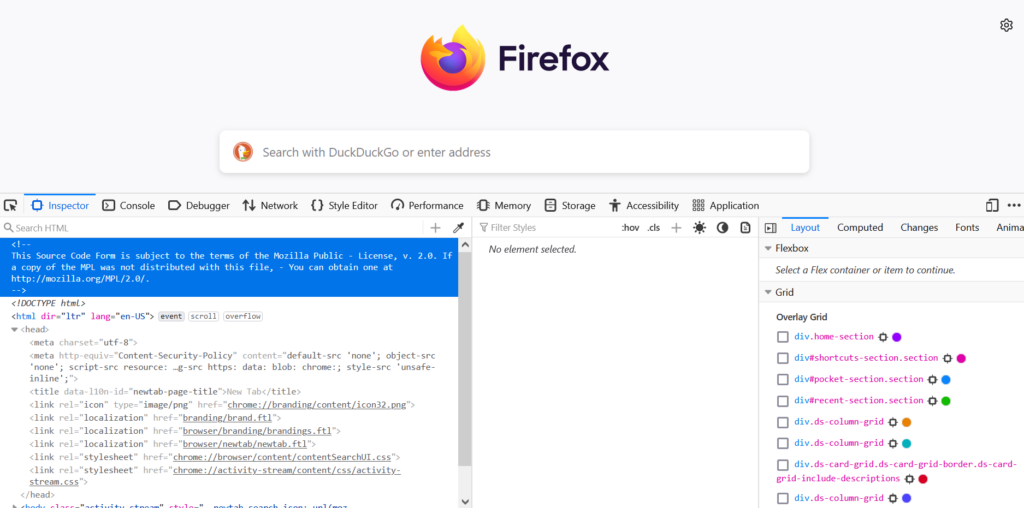Toggle responsive design mode icon
This screenshot has height=508, width=1024.
[992, 206]
